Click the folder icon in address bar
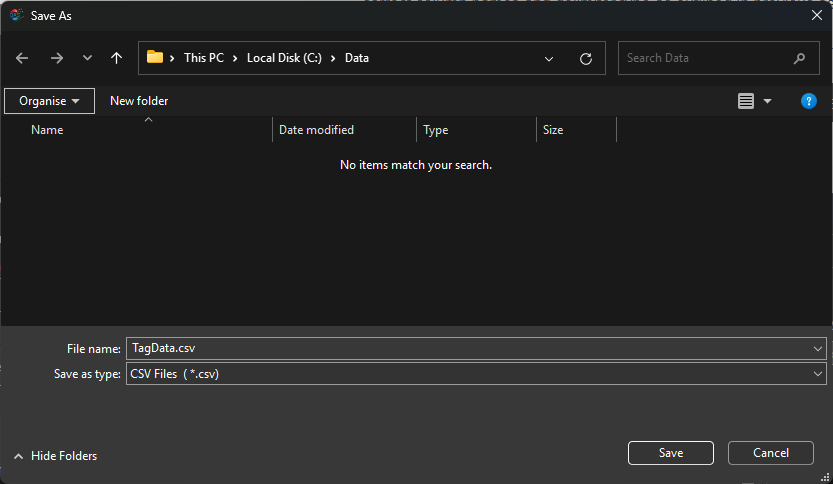 [155, 58]
